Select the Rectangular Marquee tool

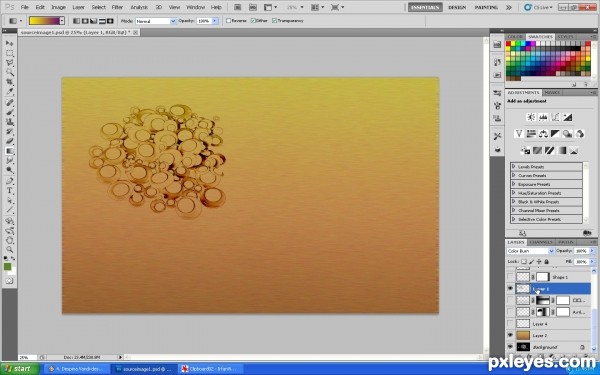point(10,53)
